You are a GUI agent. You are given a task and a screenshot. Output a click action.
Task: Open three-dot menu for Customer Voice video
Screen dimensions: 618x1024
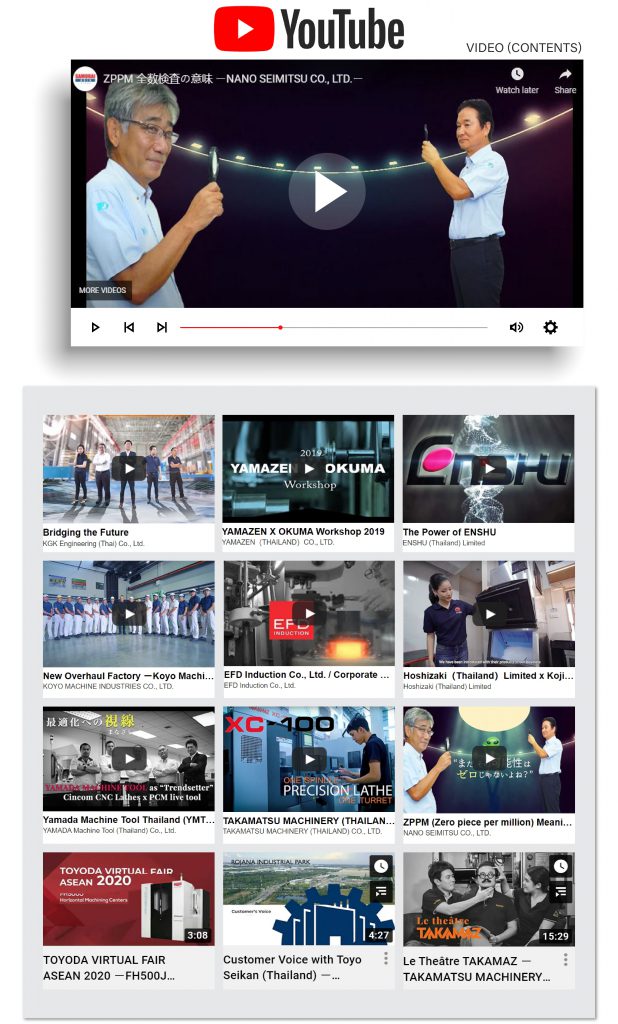[x=386, y=959]
